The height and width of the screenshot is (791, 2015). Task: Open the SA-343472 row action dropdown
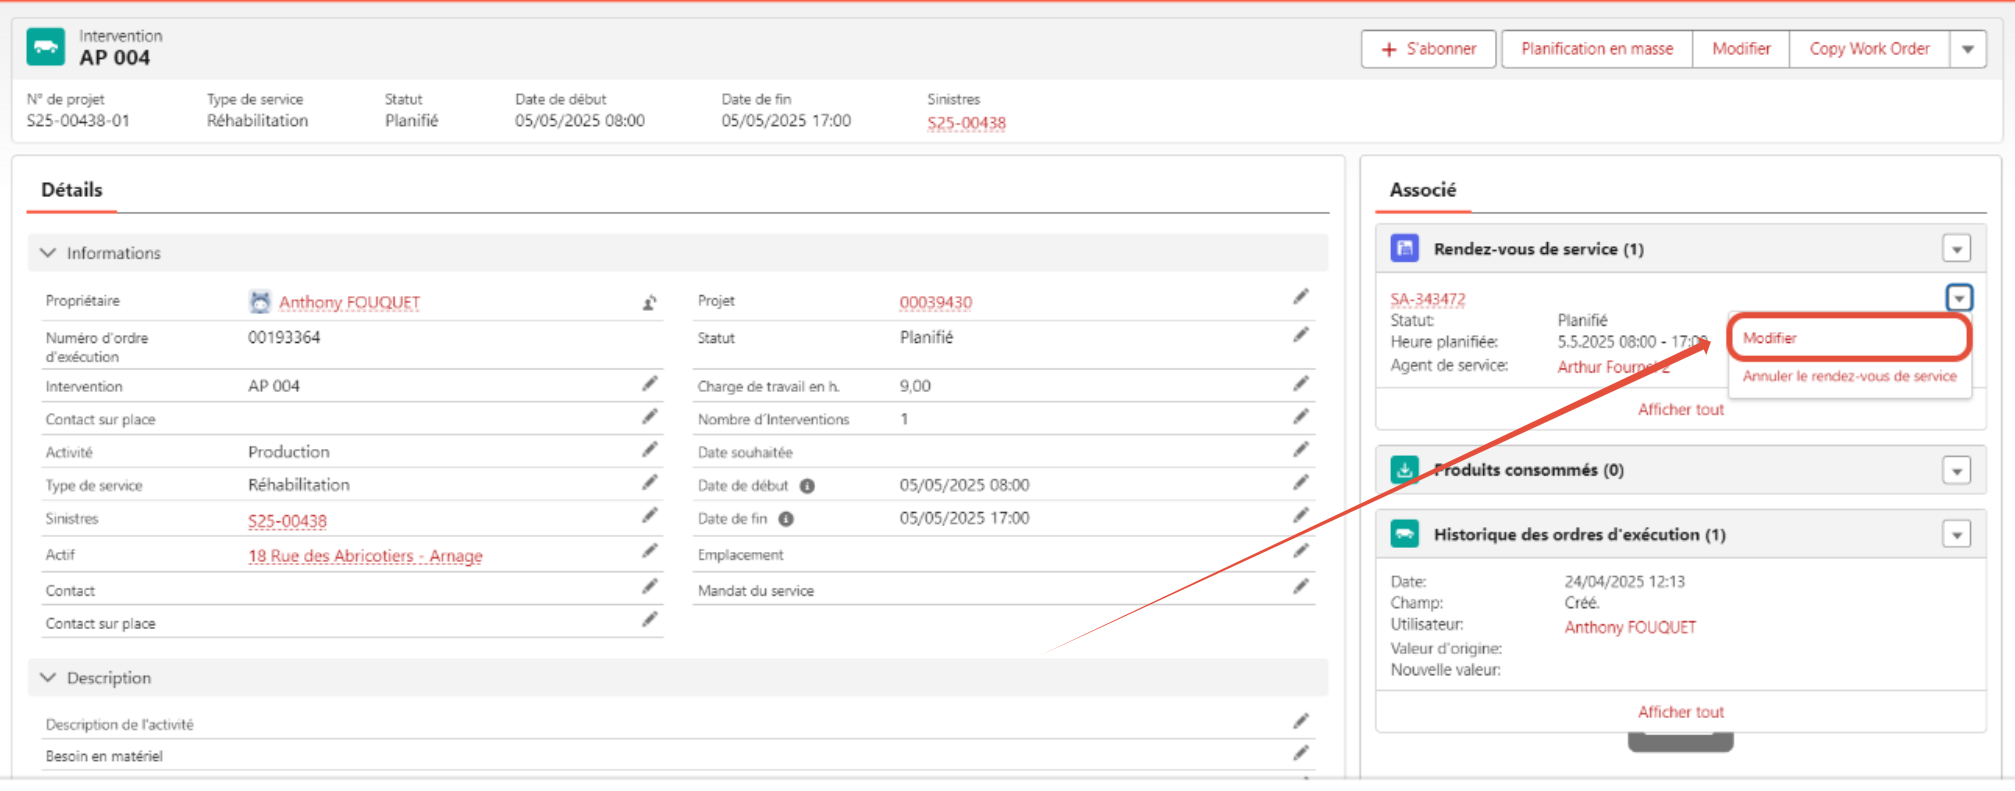[x=1959, y=298]
